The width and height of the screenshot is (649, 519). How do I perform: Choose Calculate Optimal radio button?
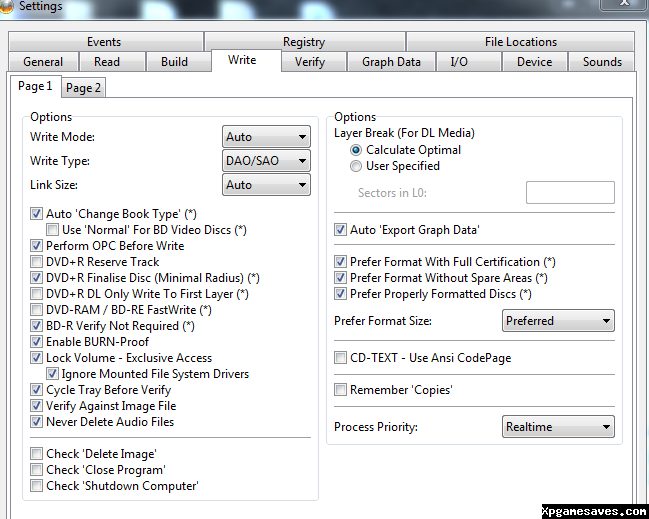[356, 150]
